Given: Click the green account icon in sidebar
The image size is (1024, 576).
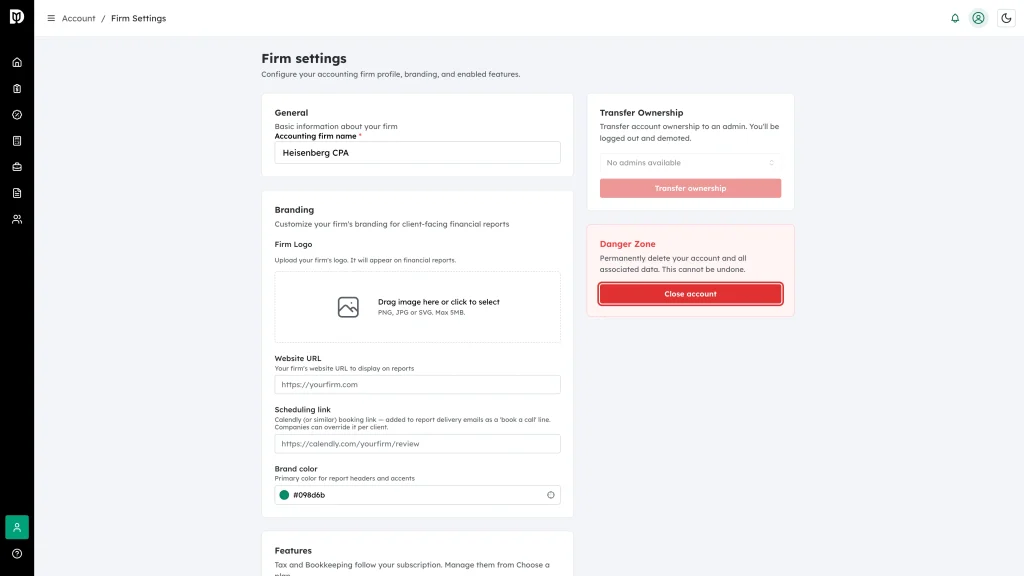Looking at the screenshot, I should tap(17, 527).
